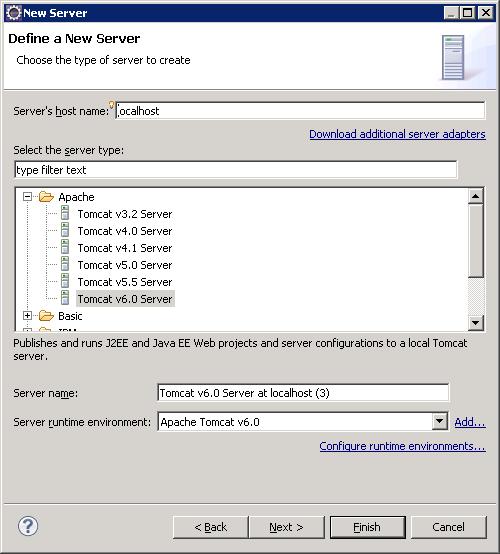Click the Next > button

tap(286, 527)
